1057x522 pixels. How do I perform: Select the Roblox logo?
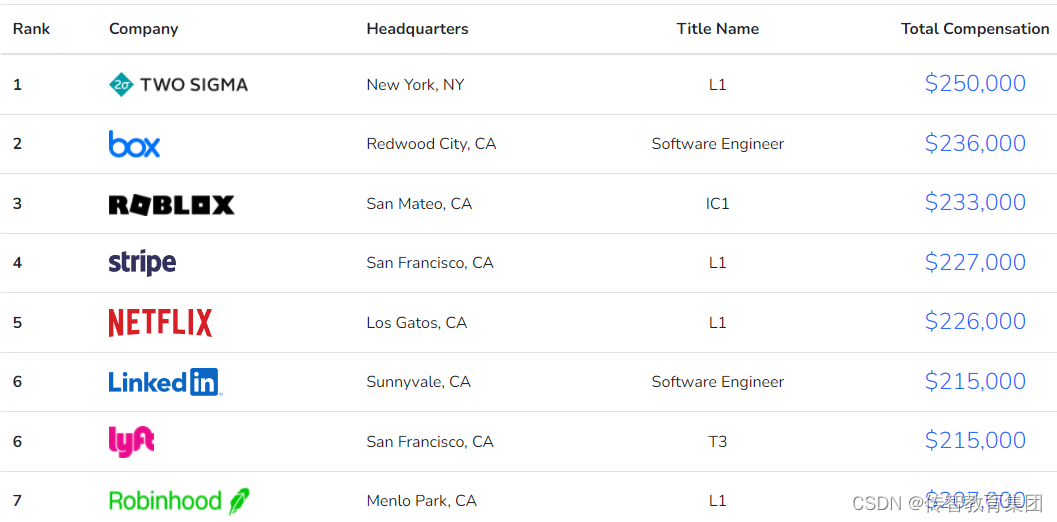171,204
